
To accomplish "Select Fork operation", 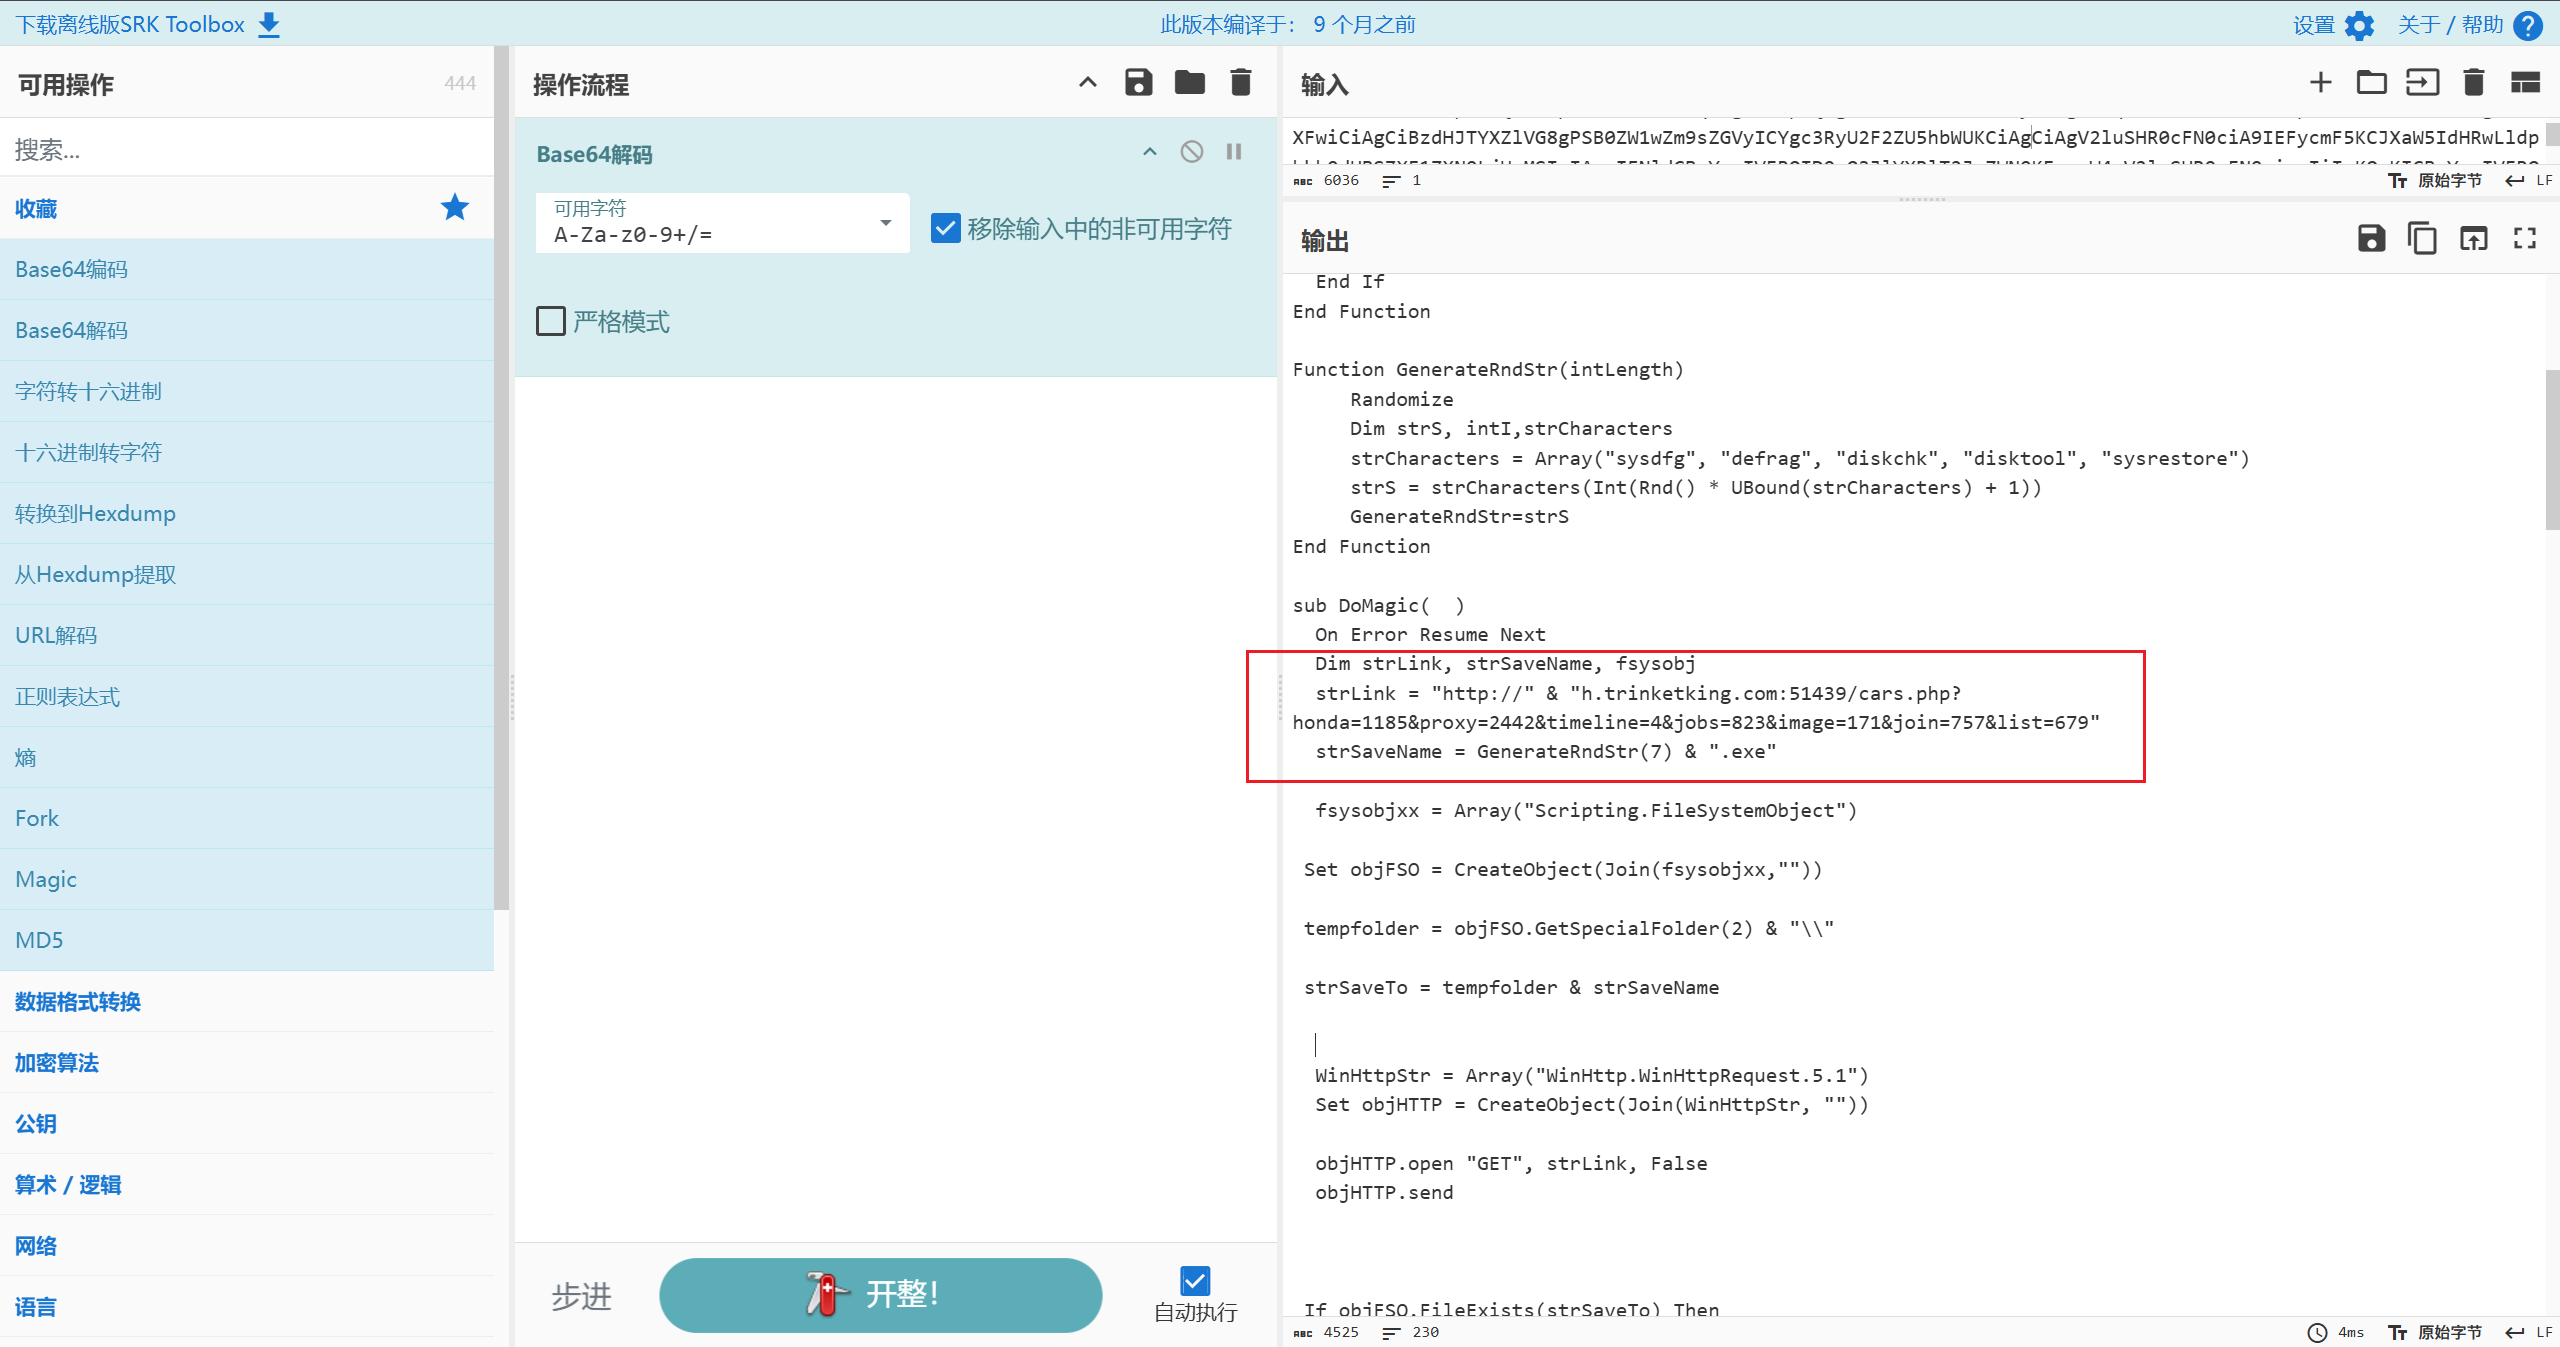I will coord(247,819).
